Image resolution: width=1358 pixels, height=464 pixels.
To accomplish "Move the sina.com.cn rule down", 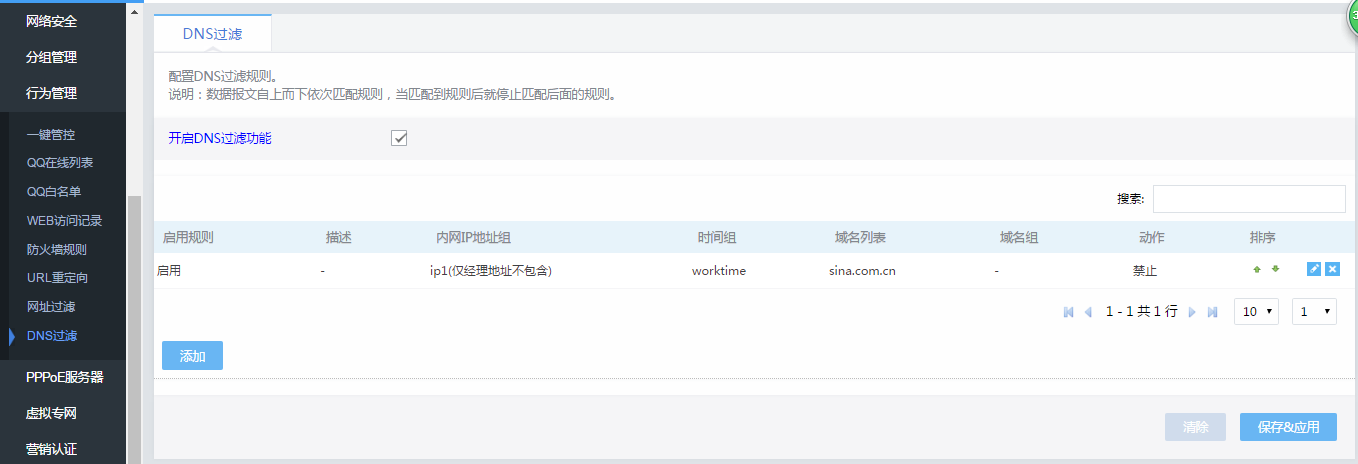I will [x=1275, y=269].
